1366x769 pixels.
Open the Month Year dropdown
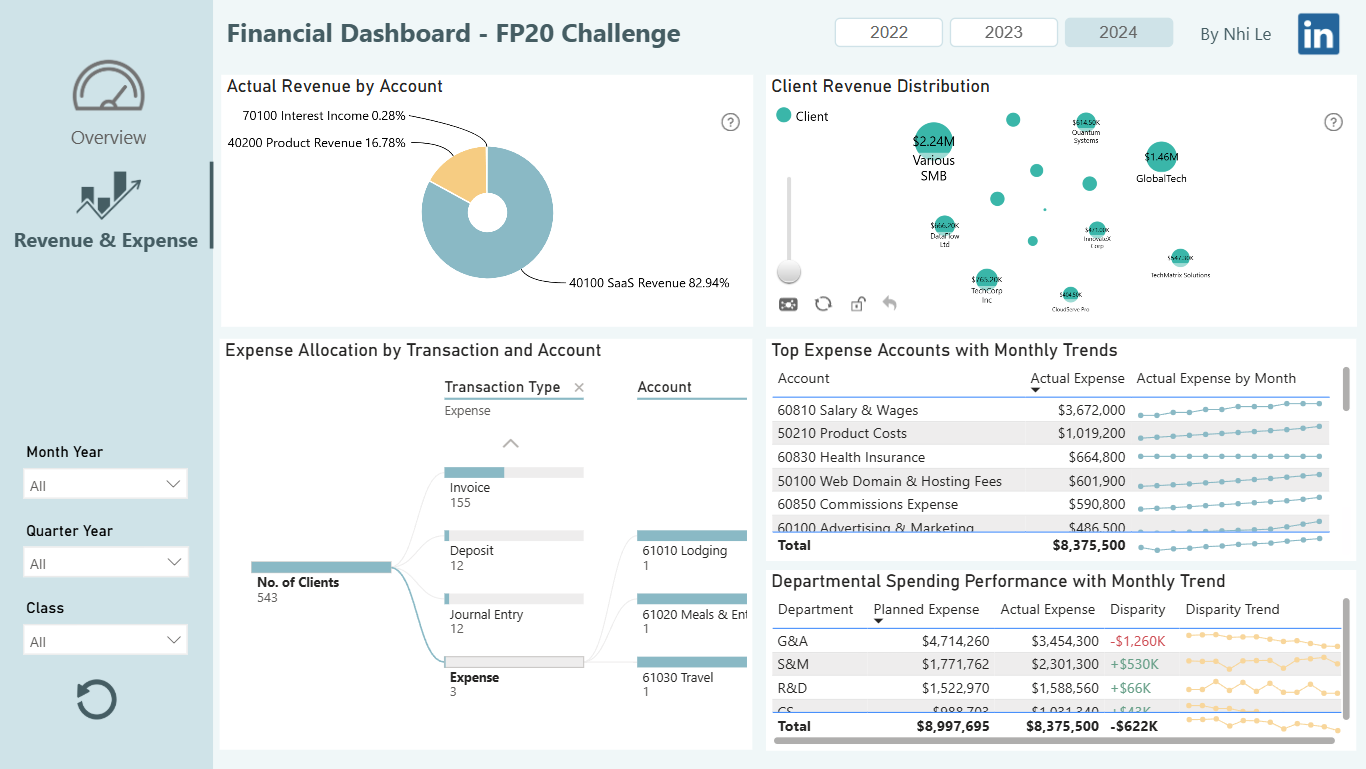tap(105, 485)
